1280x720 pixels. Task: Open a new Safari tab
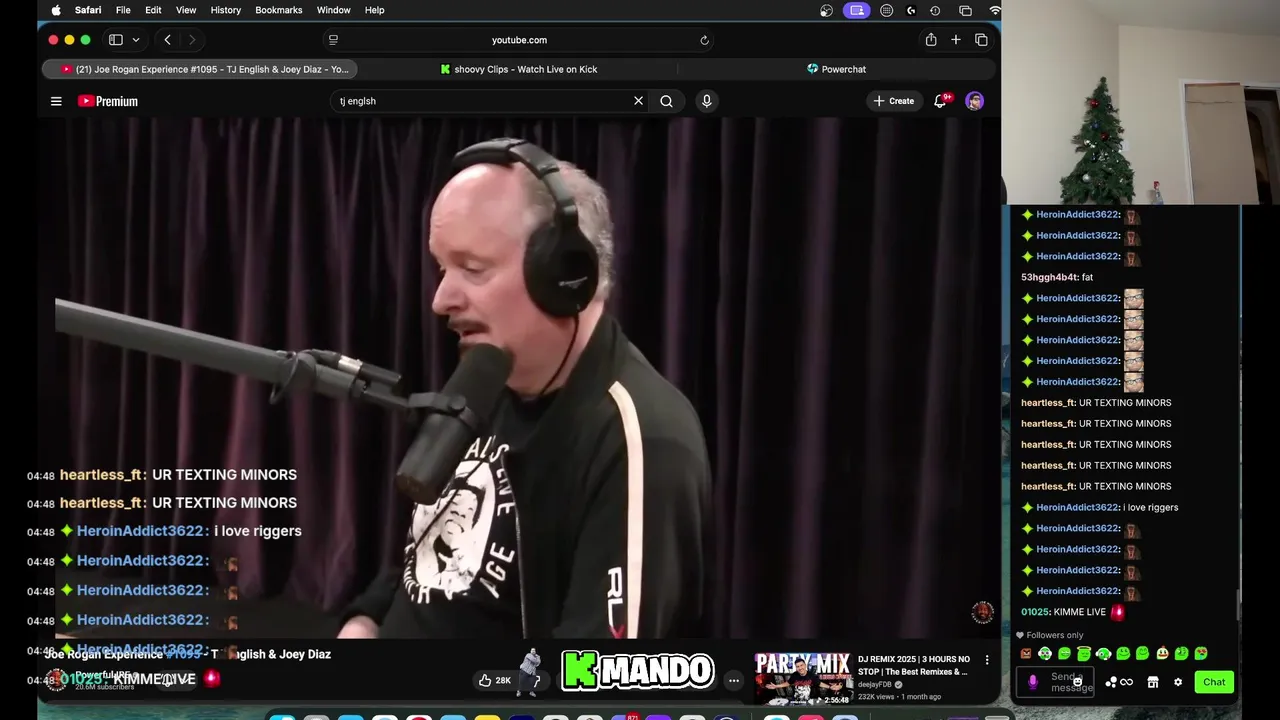pos(956,40)
